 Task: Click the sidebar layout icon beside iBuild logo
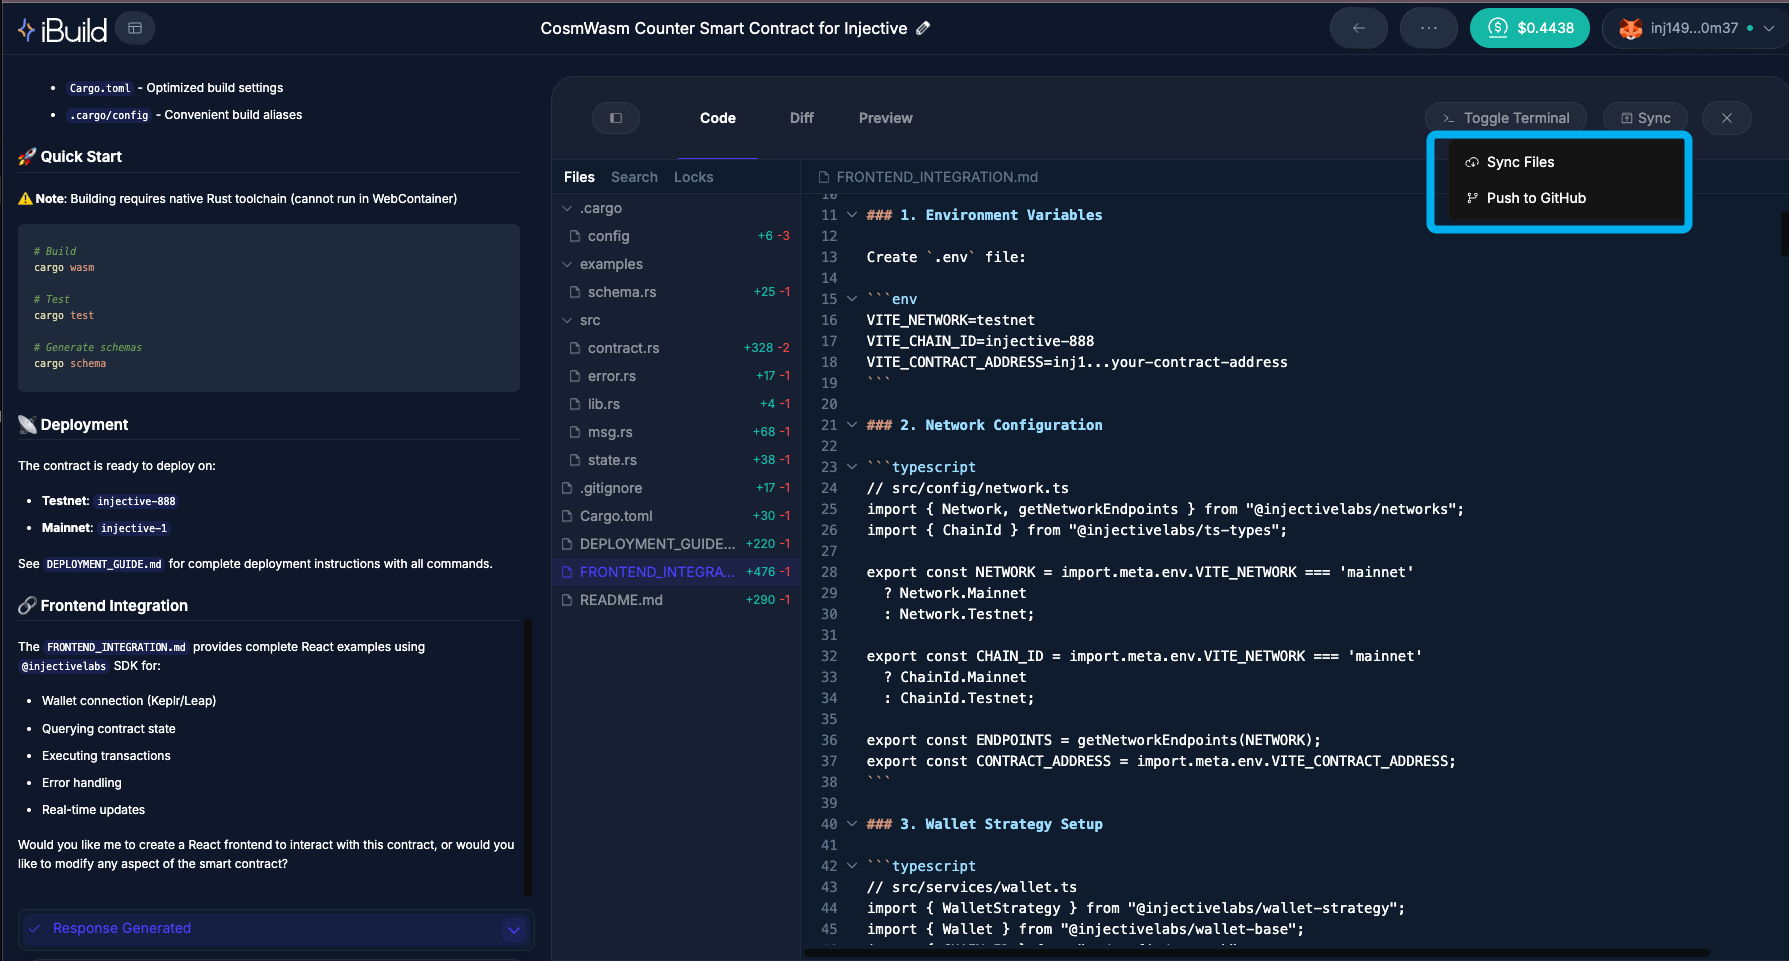135,28
